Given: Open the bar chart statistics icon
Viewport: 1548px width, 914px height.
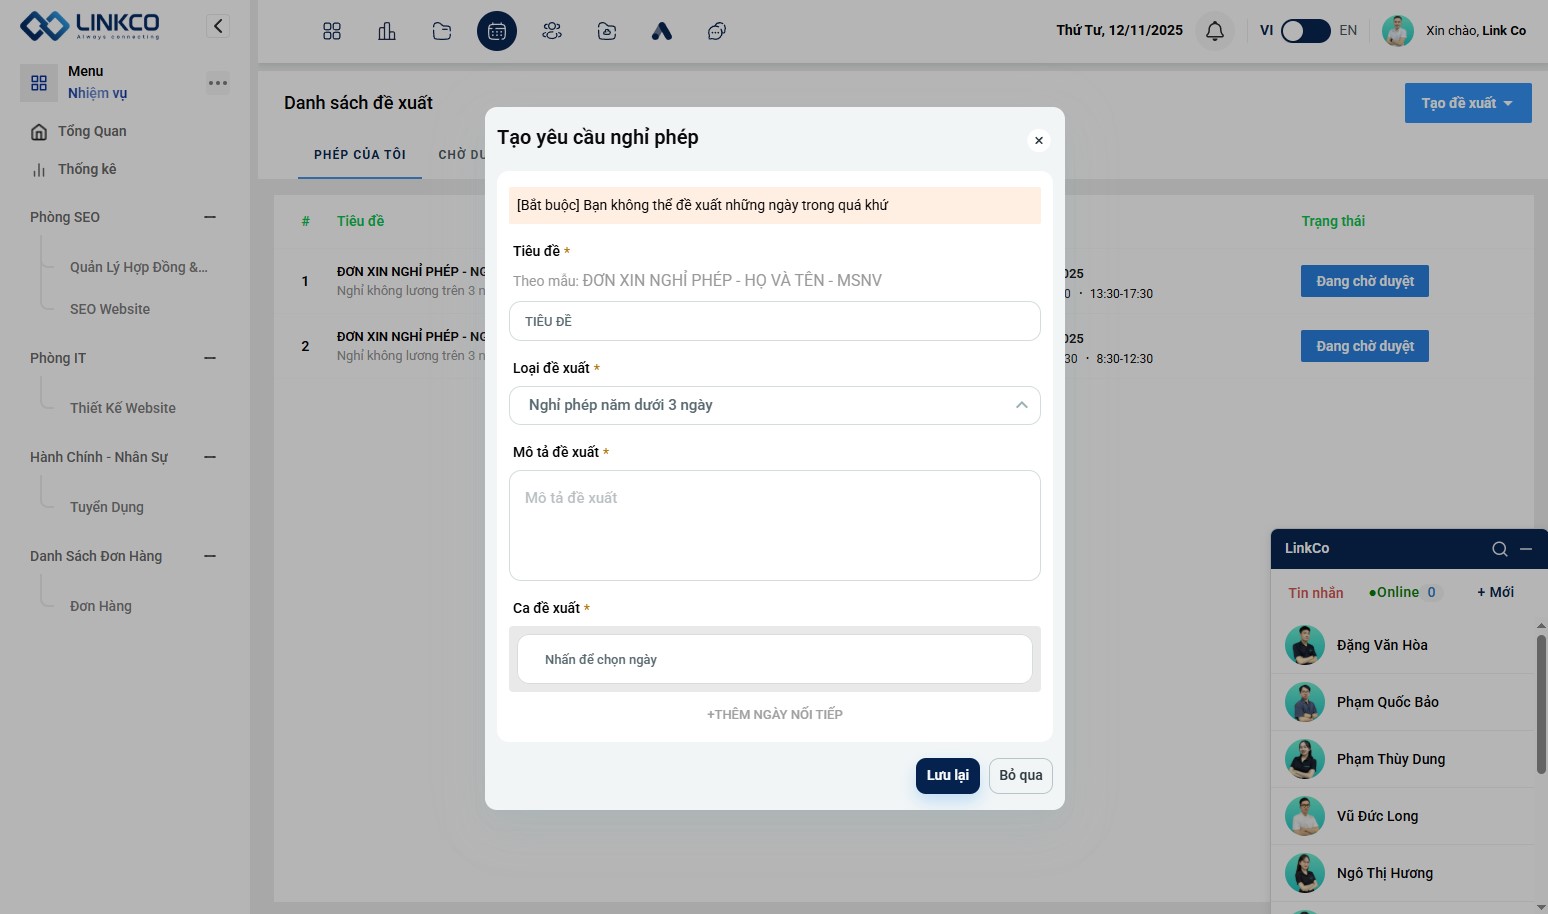Looking at the screenshot, I should click(x=387, y=31).
